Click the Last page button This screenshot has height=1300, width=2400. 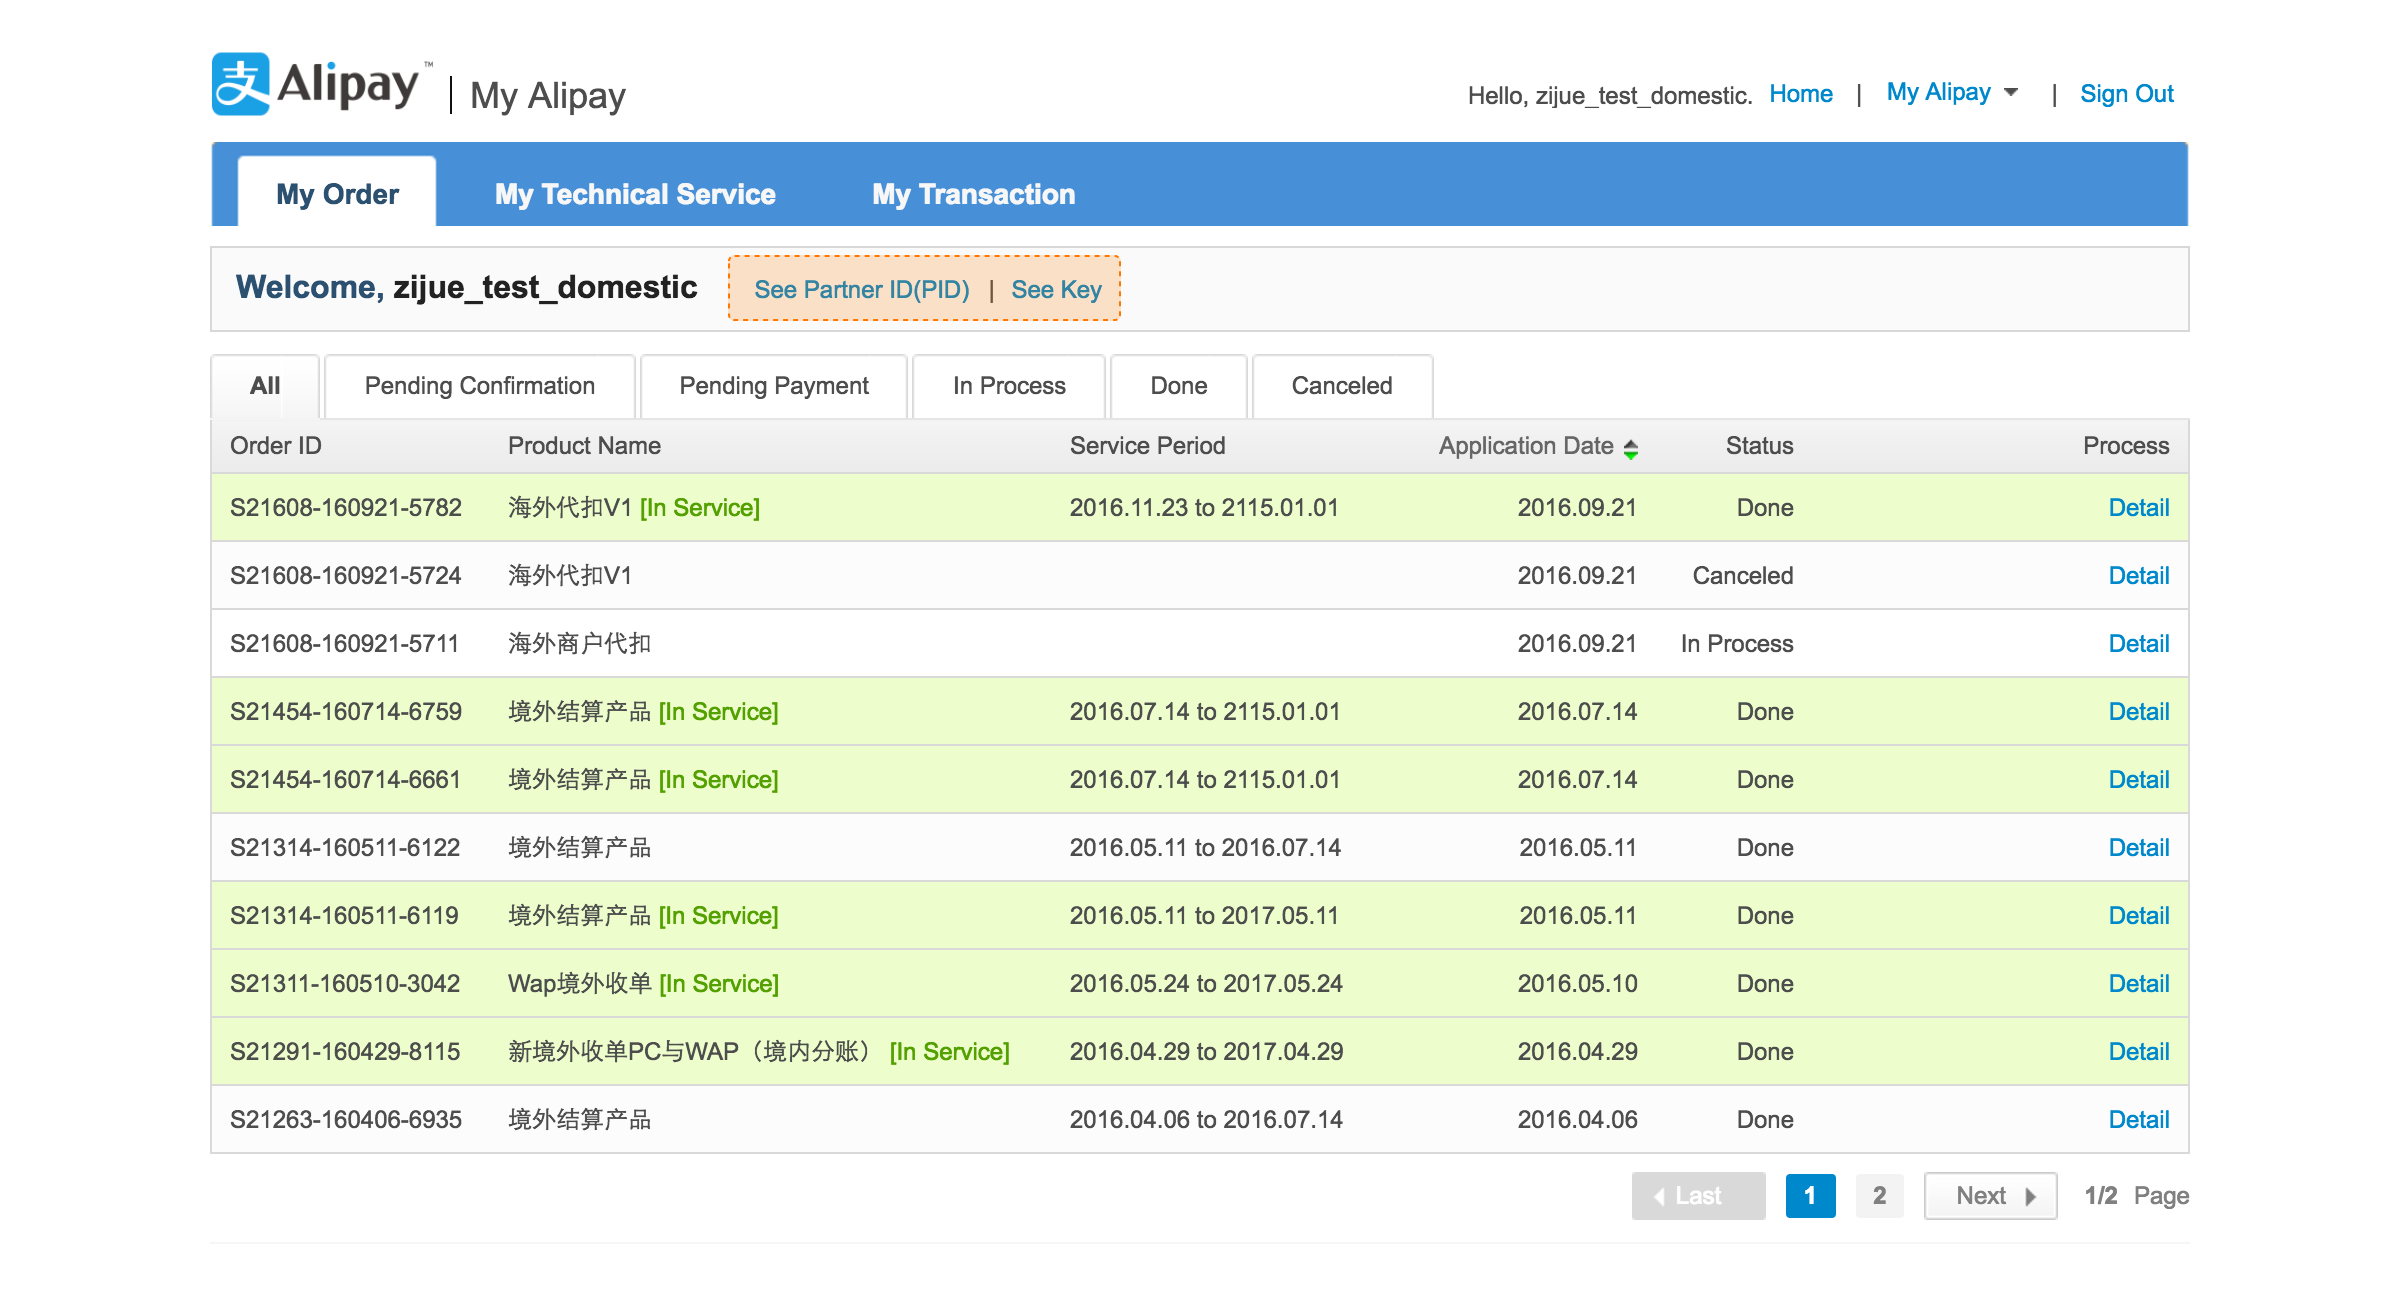tap(1698, 1196)
